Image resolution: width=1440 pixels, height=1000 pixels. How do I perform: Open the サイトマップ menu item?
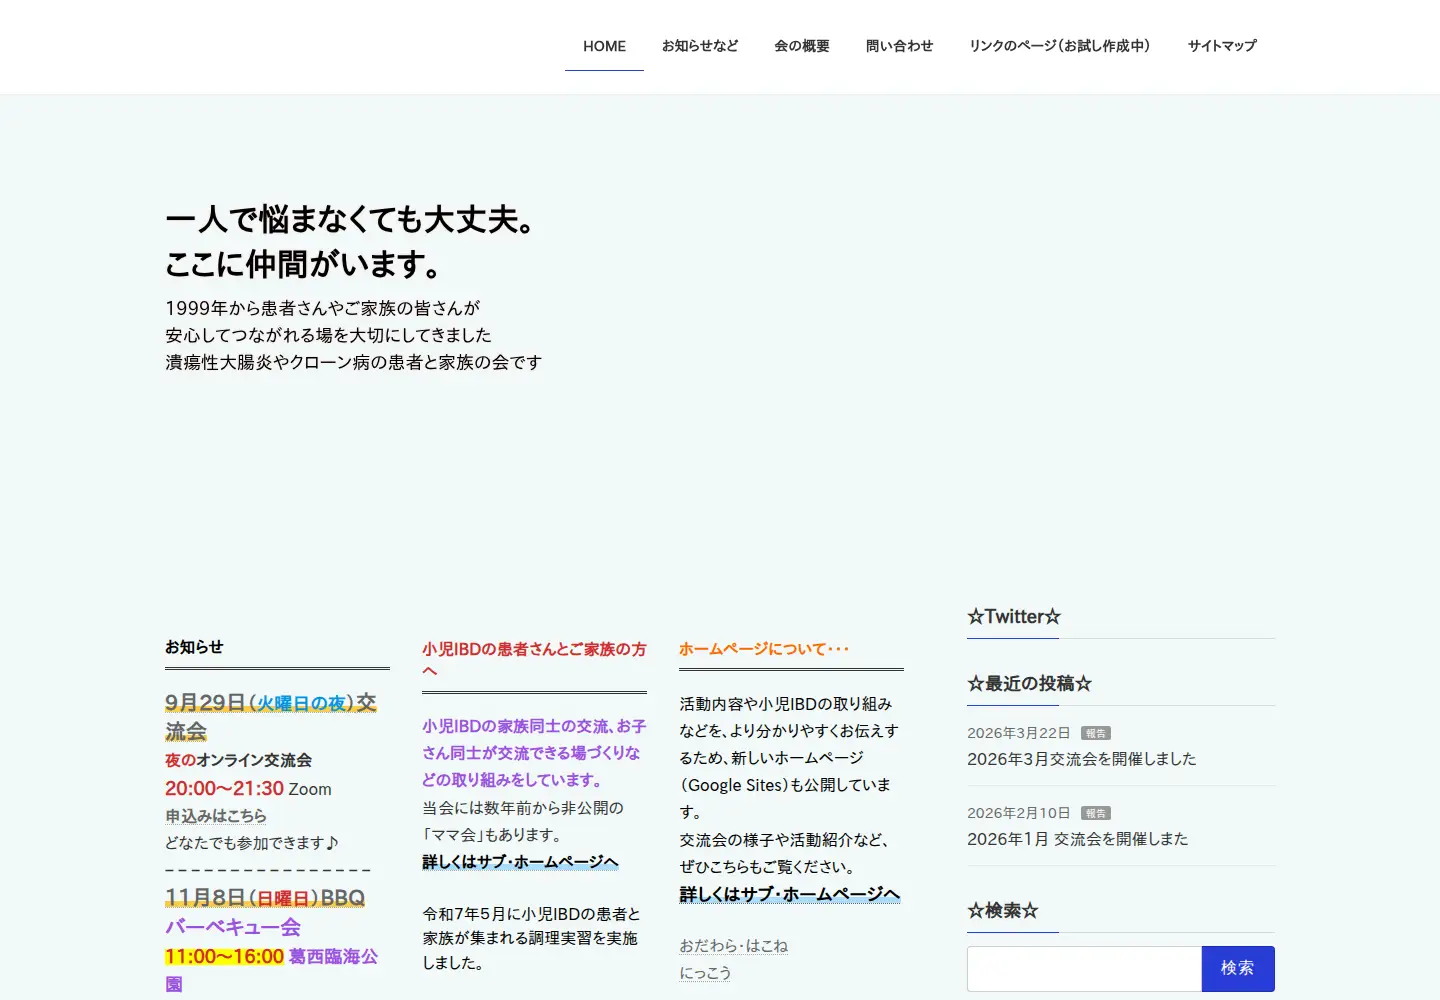[1222, 46]
